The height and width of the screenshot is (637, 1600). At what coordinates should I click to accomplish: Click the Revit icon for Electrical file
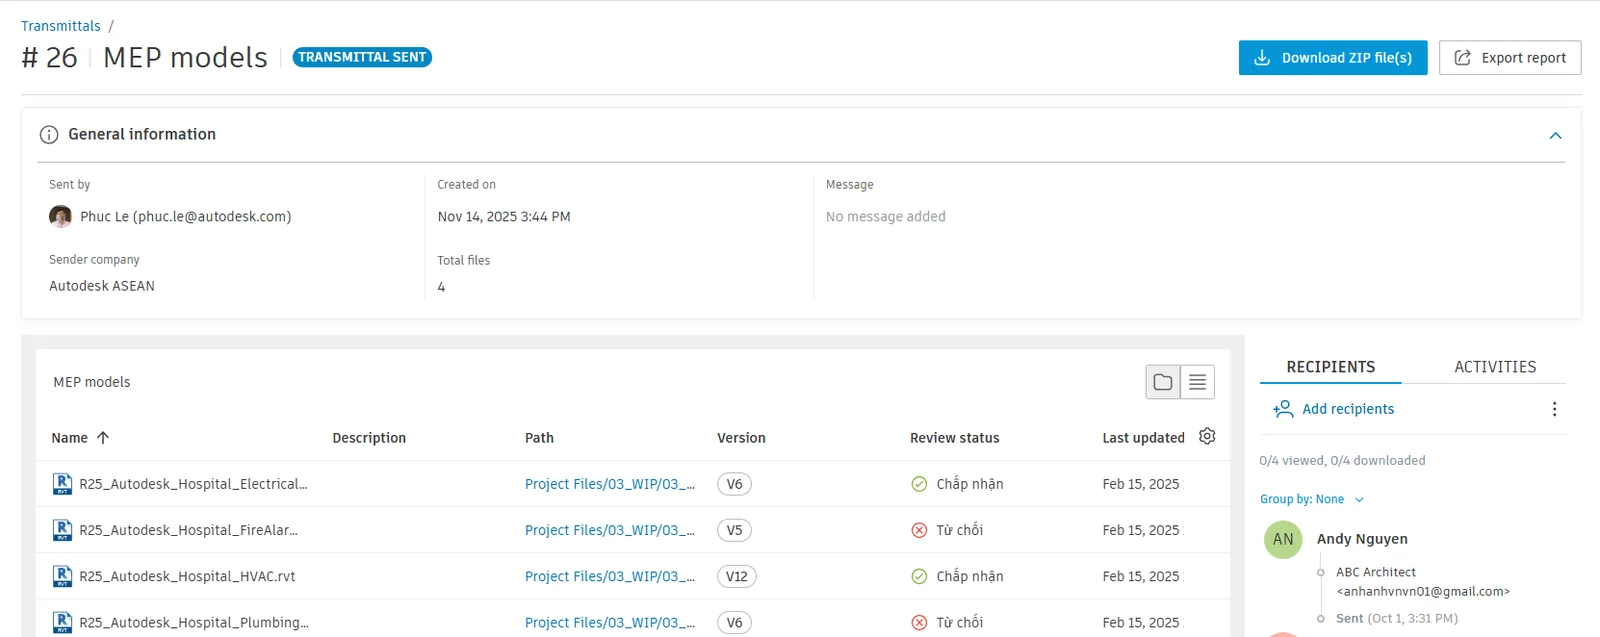click(62, 484)
